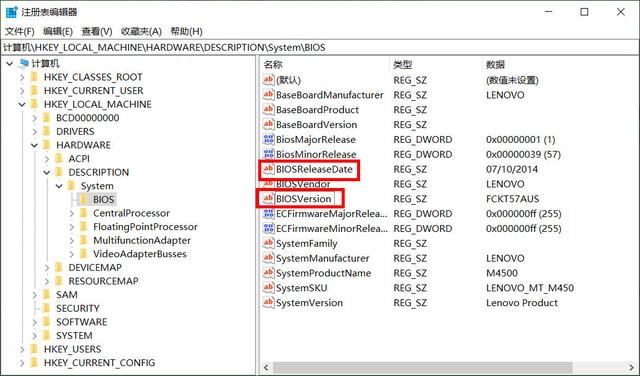This screenshot has height=376, width=640.
Task: Open the 查看(V) menu
Action: (97, 31)
